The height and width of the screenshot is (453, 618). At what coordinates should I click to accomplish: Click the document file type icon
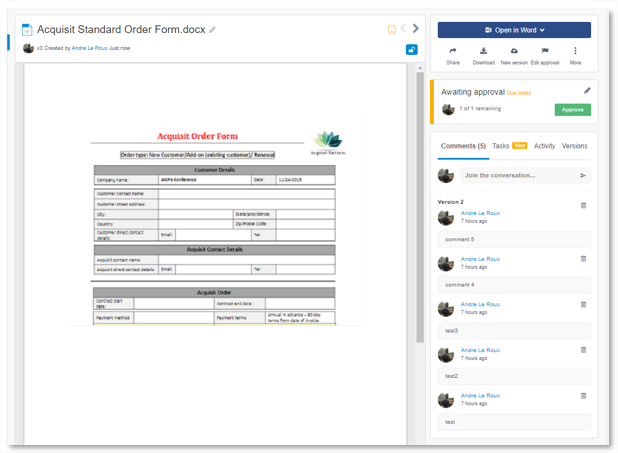coord(27,30)
